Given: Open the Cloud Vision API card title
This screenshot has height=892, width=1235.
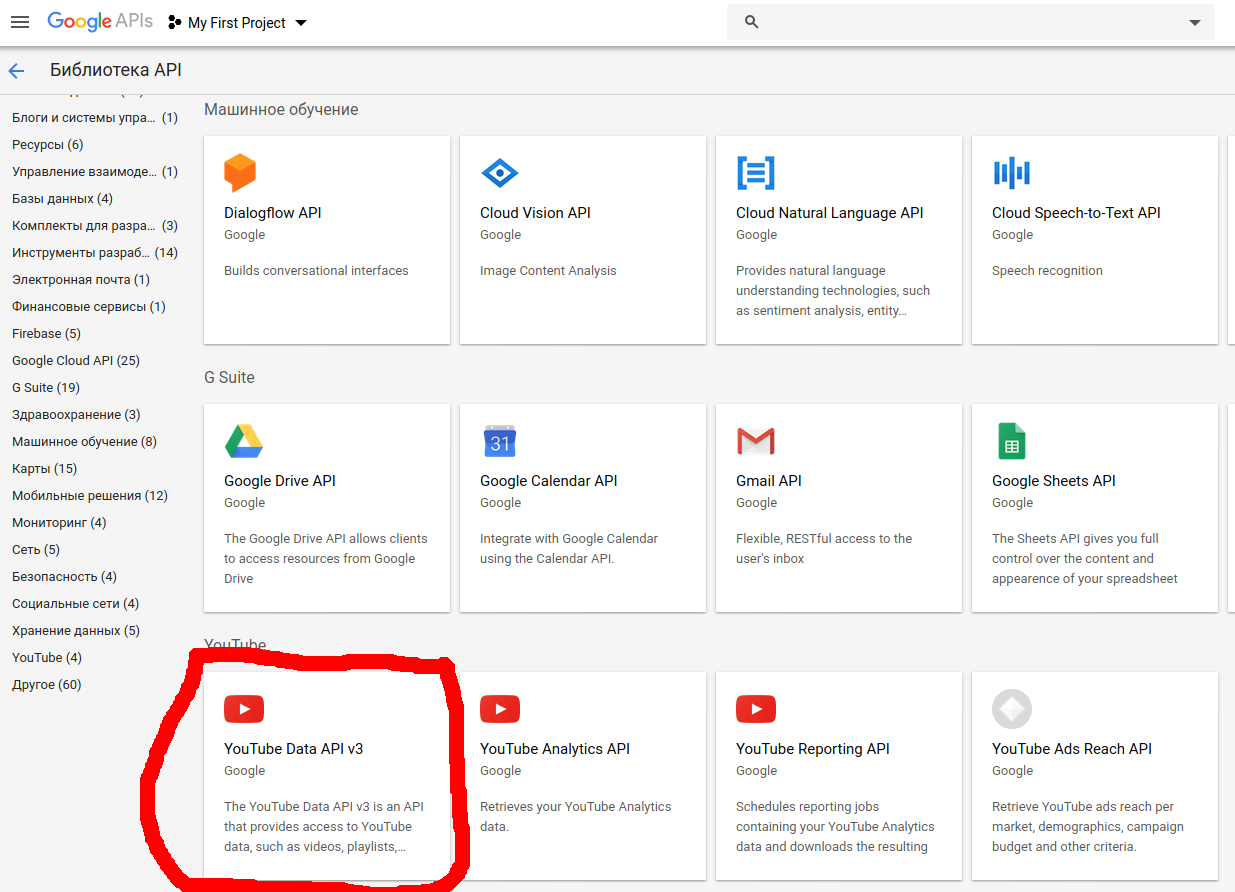Looking at the screenshot, I should 535,213.
